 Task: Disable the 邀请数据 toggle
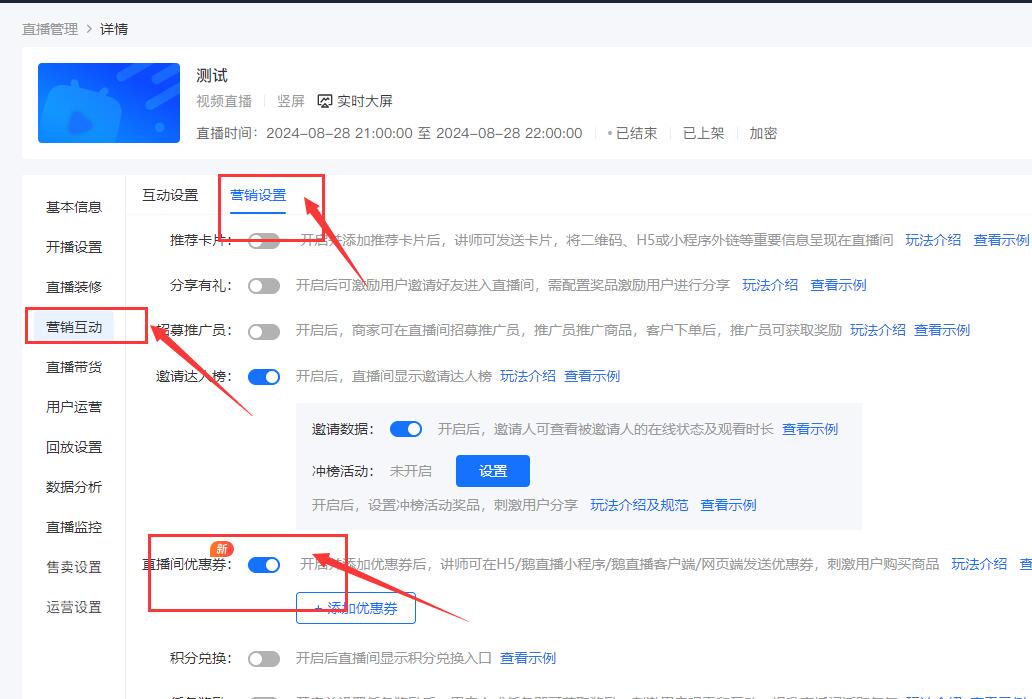(x=405, y=428)
